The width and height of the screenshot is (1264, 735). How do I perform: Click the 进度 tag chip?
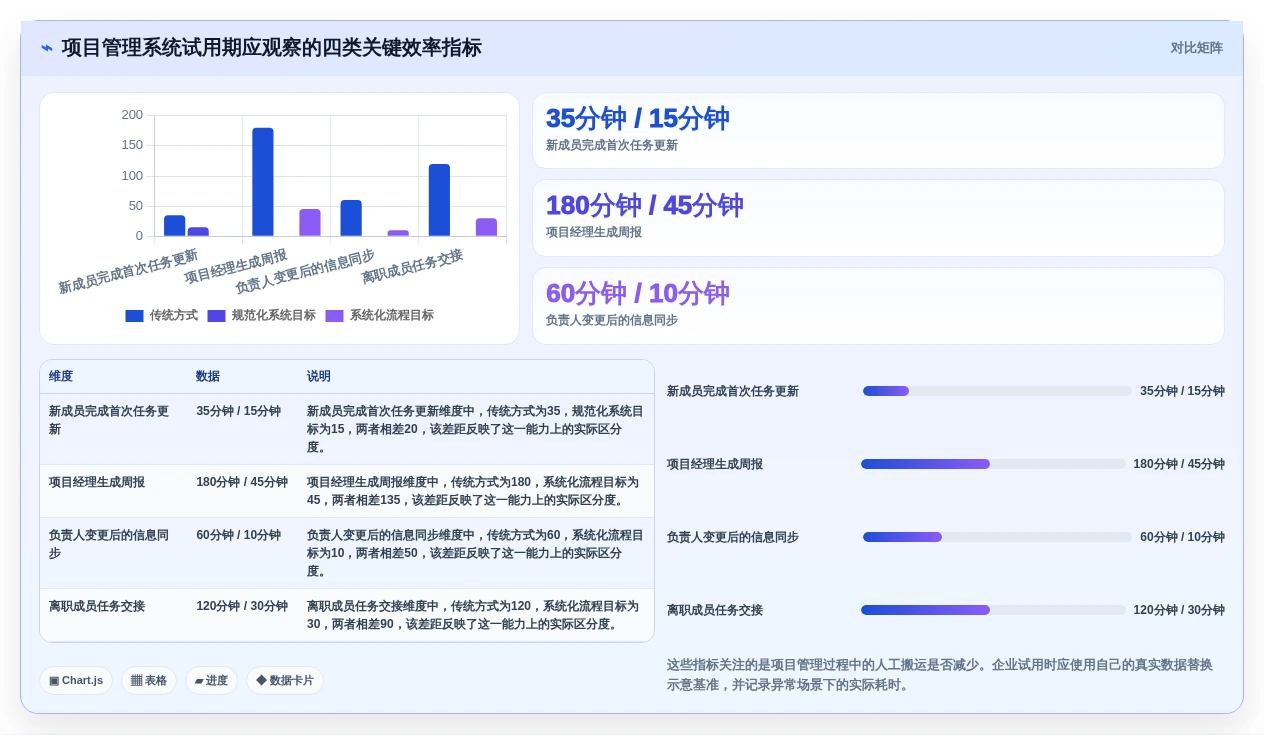coord(211,681)
